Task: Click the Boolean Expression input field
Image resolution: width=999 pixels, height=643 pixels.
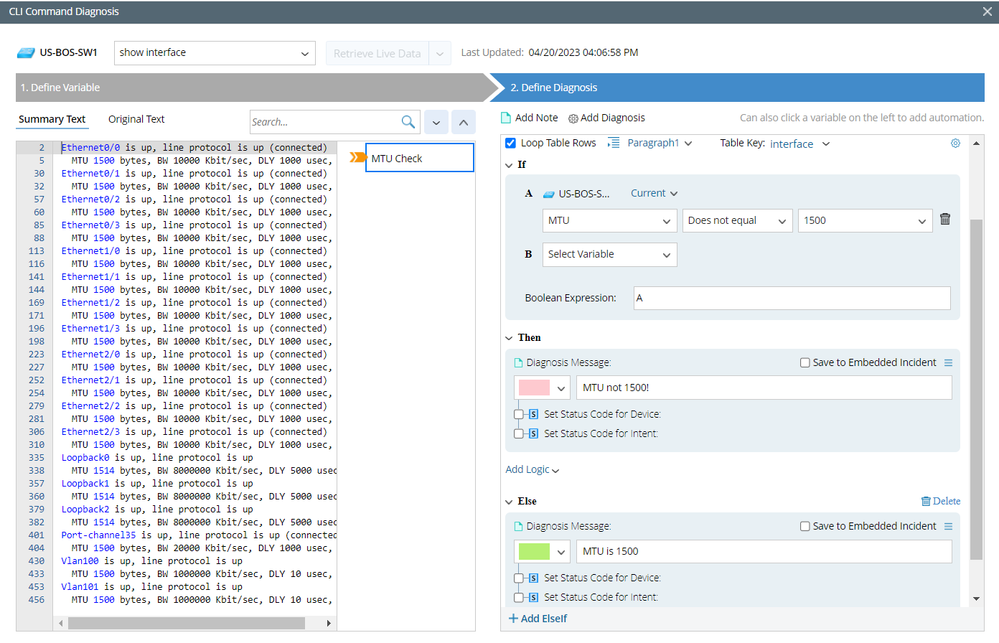Action: pyautogui.click(x=789, y=298)
